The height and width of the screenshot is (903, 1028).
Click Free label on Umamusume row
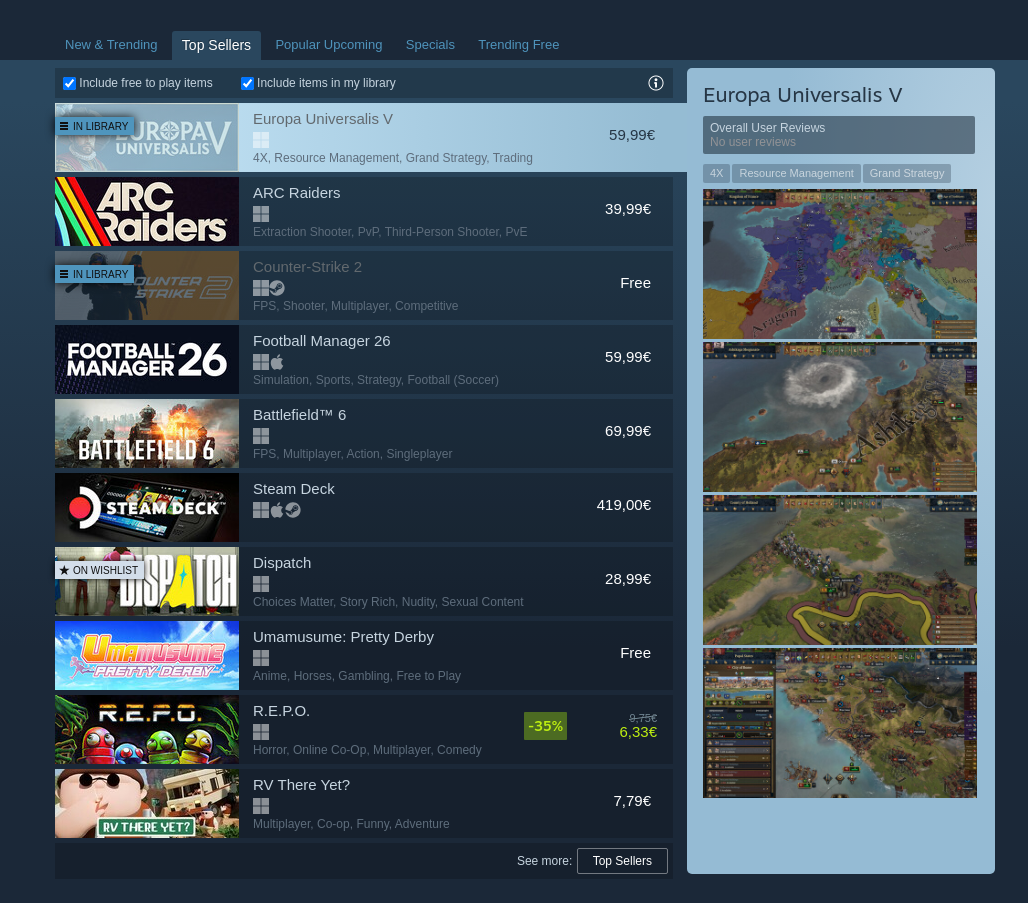pyautogui.click(x=635, y=653)
